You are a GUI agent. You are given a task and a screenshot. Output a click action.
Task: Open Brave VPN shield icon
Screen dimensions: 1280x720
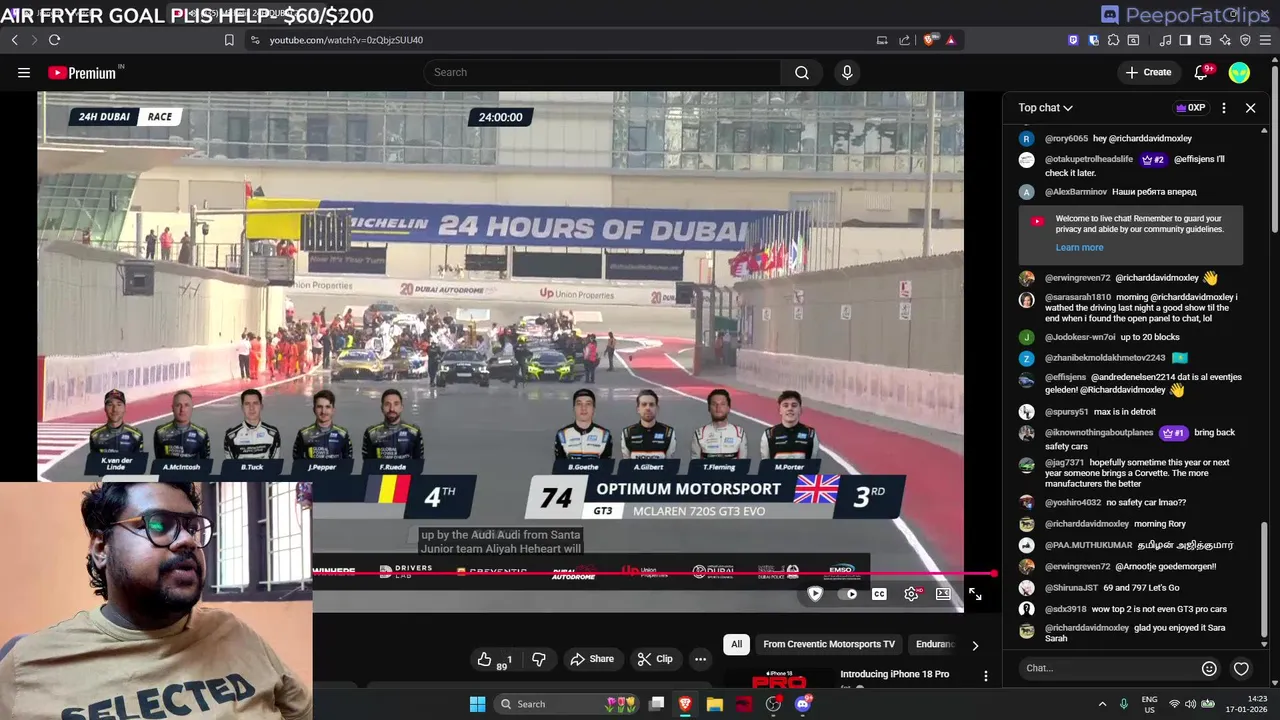tap(1245, 40)
